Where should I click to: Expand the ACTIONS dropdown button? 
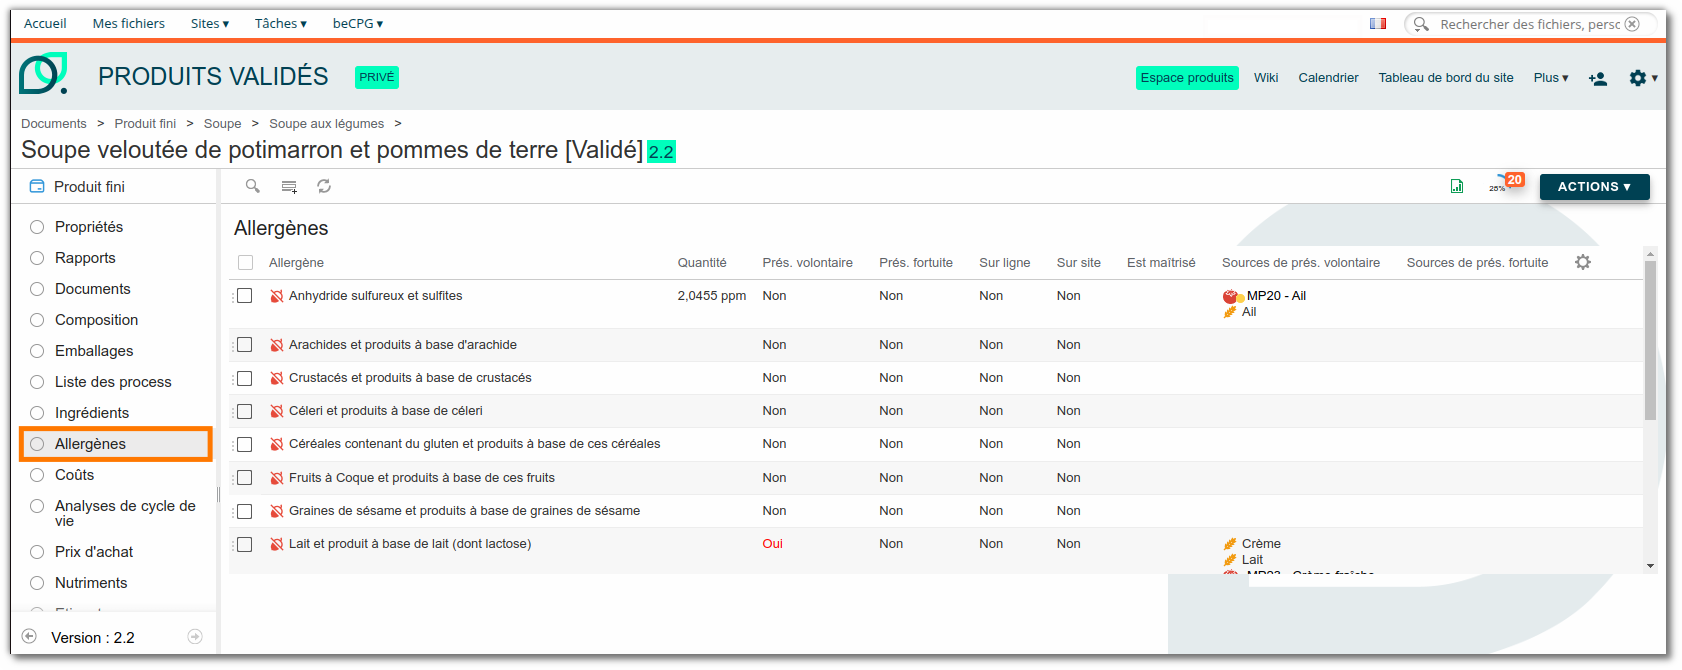coord(1594,187)
